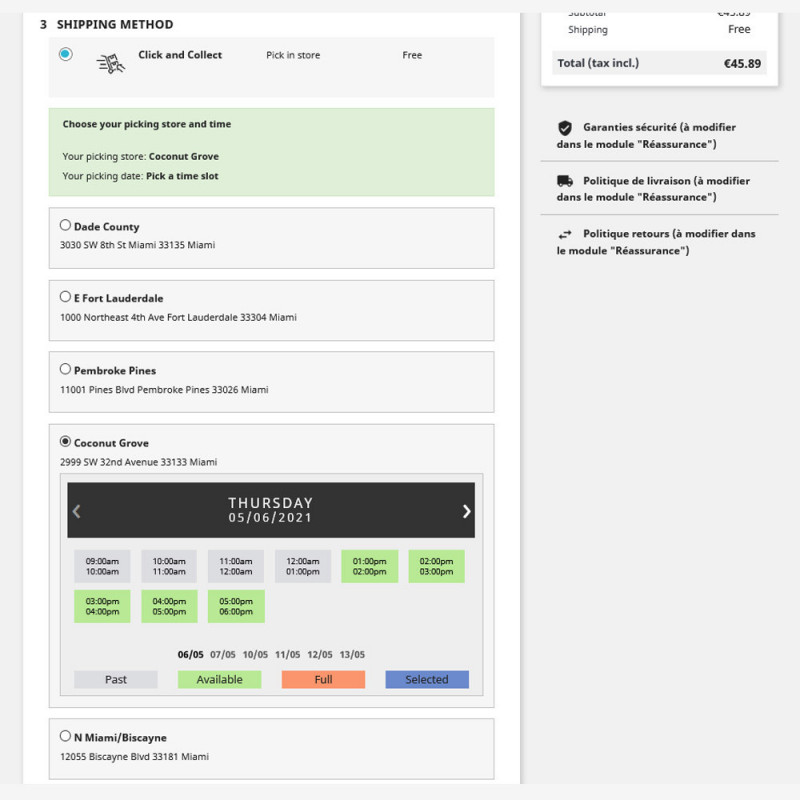Click the Shipping label in order summary

point(588,30)
